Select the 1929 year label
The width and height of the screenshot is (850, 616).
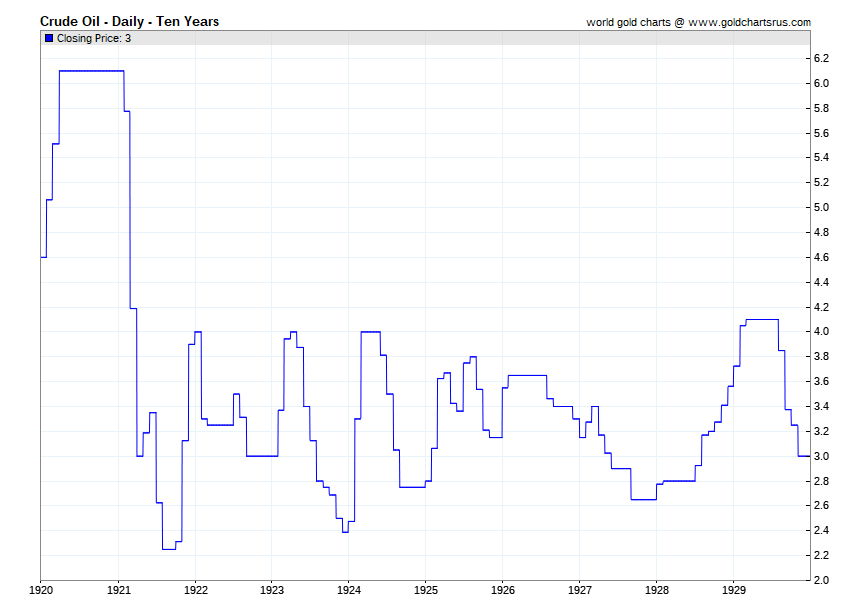point(734,589)
